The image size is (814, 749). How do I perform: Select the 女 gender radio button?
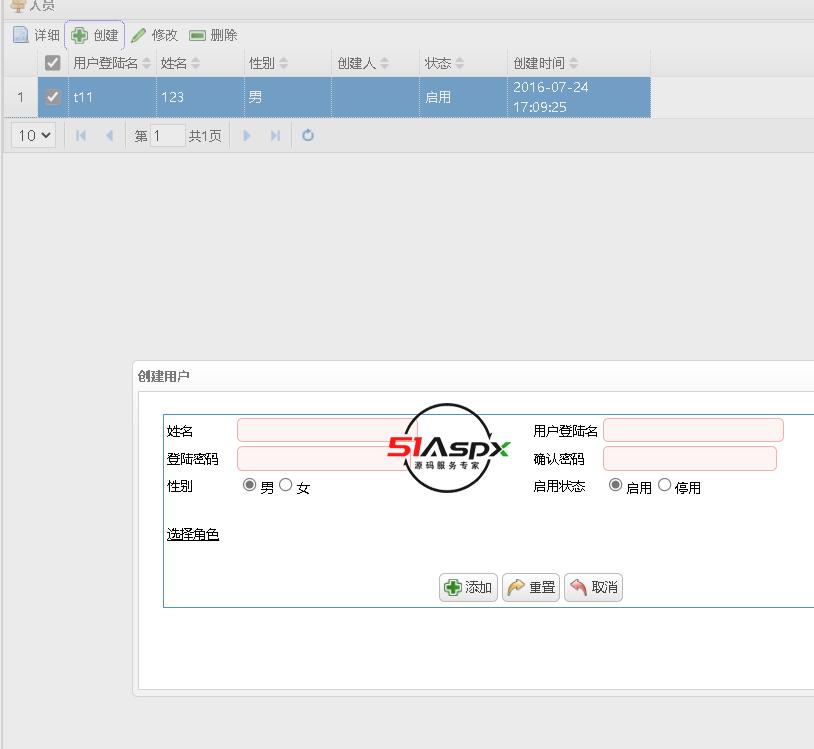286,485
